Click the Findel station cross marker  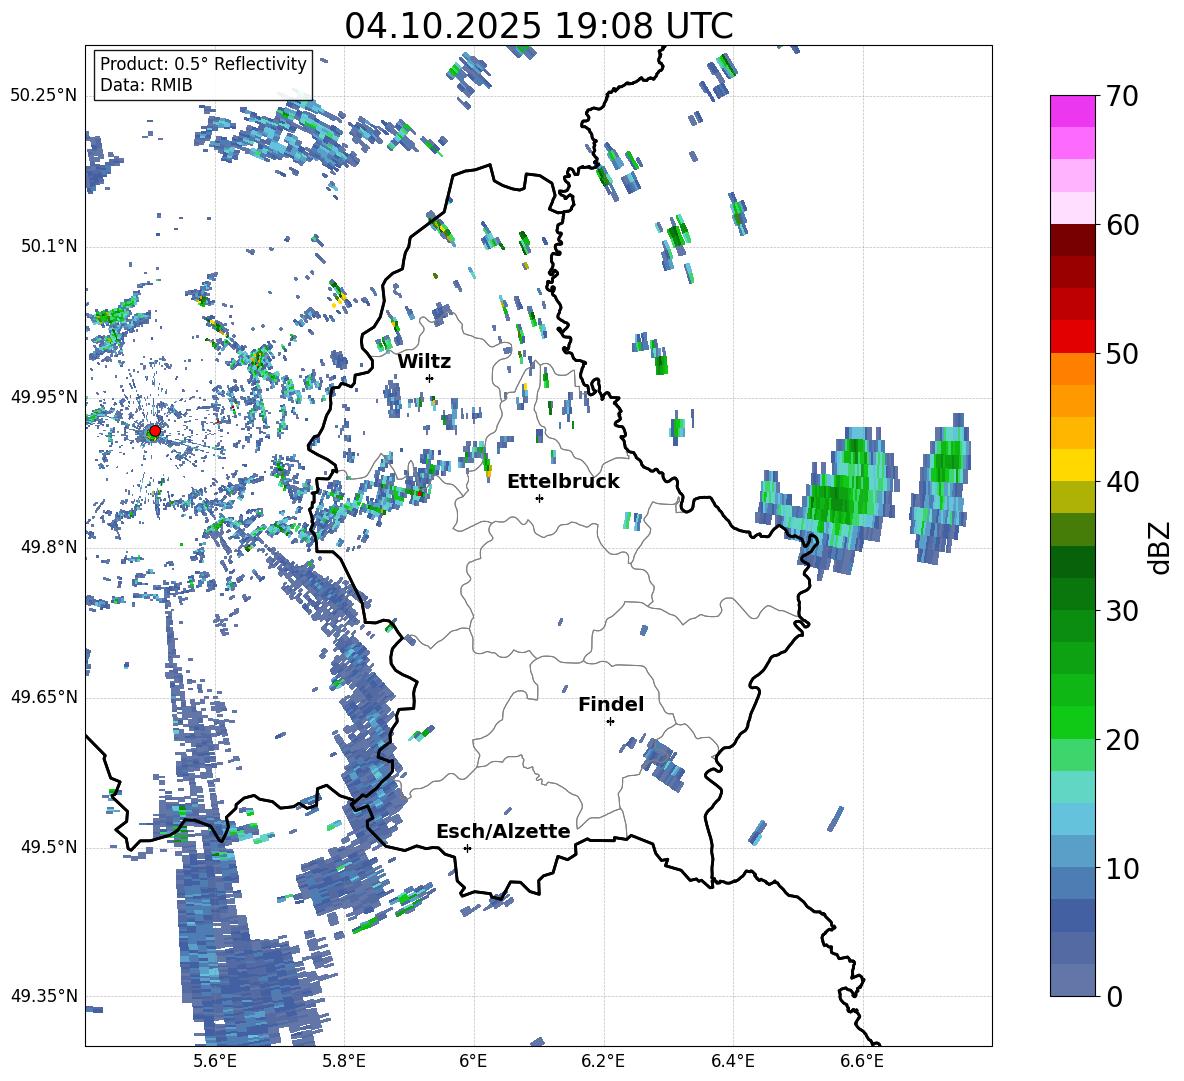pos(610,722)
